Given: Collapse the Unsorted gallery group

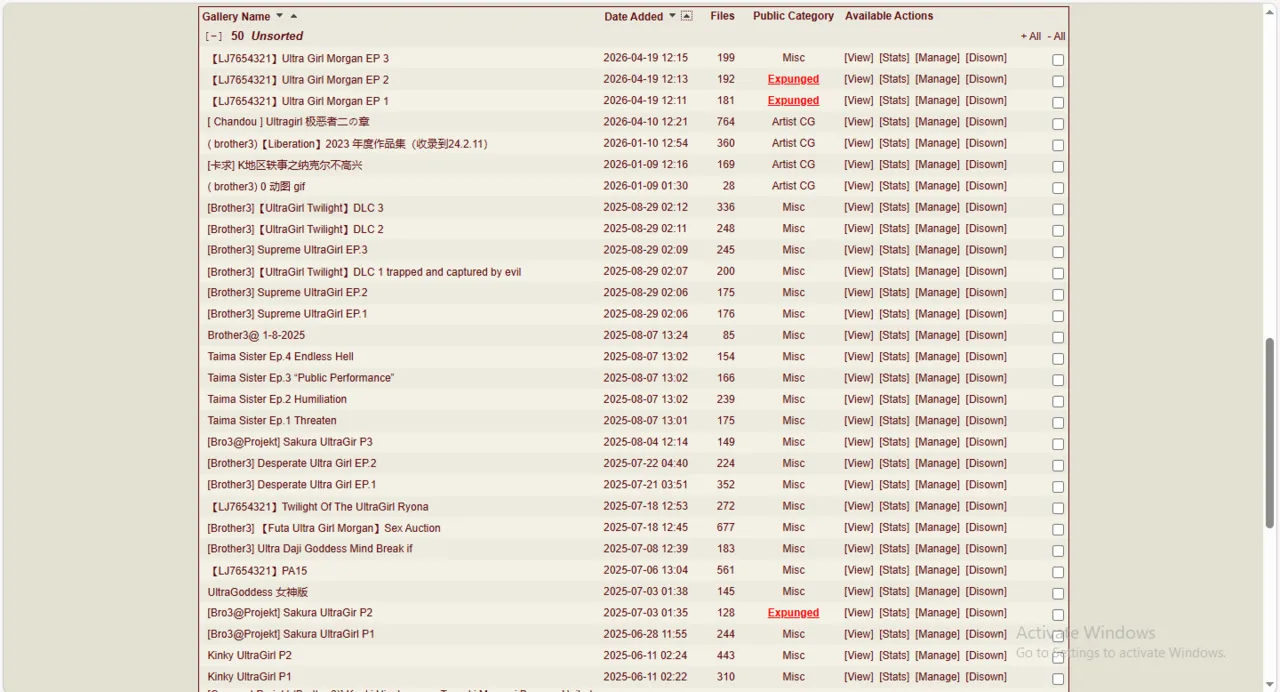Looking at the screenshot, I should point(213,36).
